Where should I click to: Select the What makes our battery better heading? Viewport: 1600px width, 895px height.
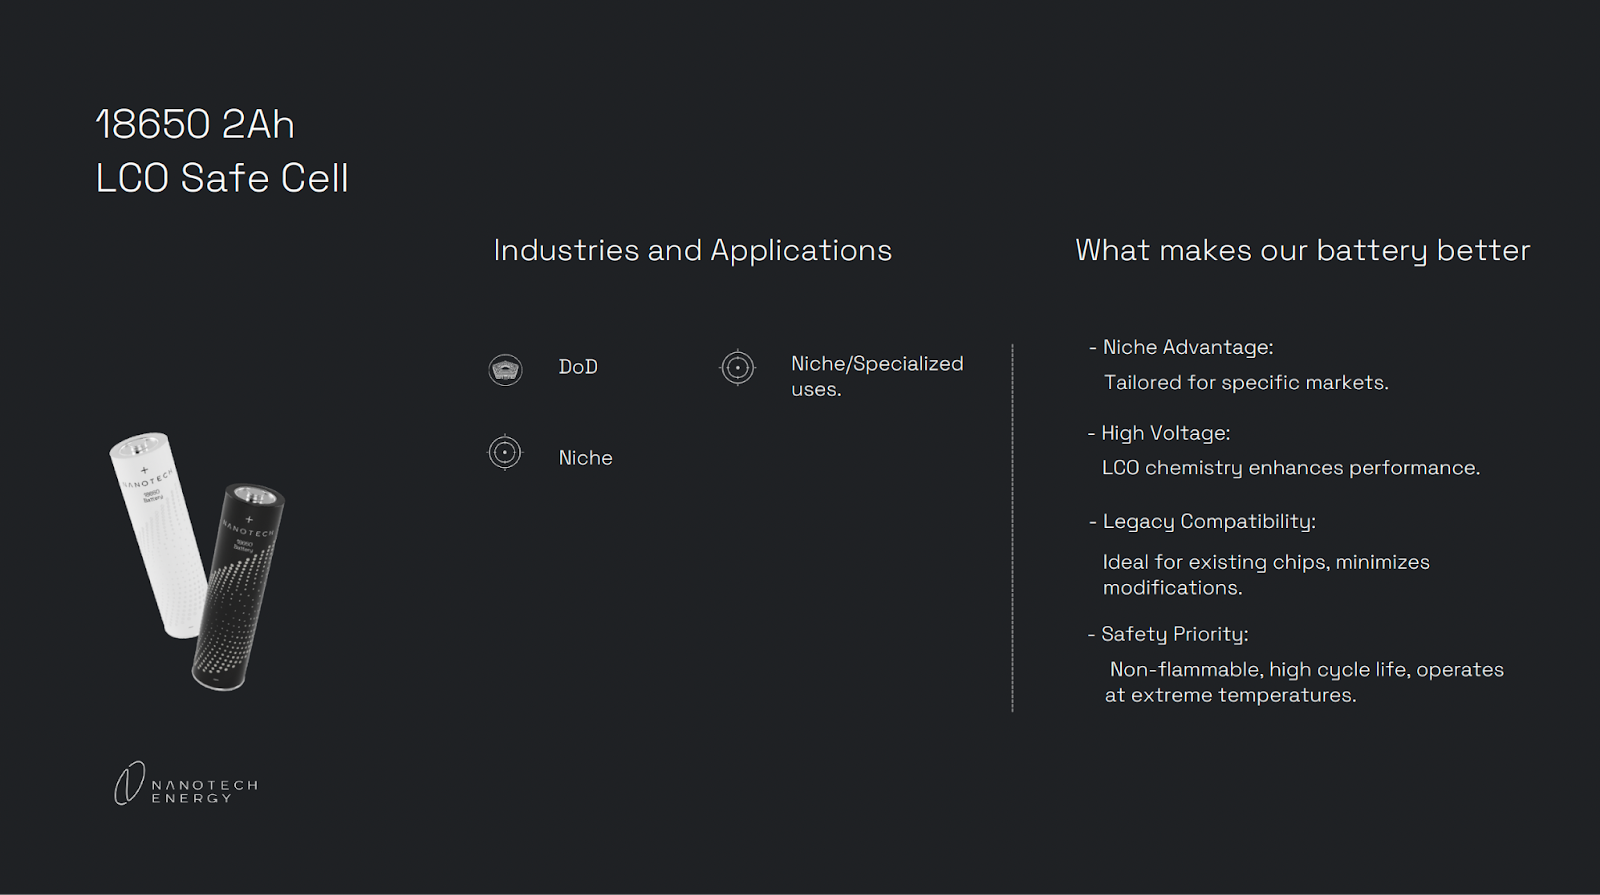1302,250
